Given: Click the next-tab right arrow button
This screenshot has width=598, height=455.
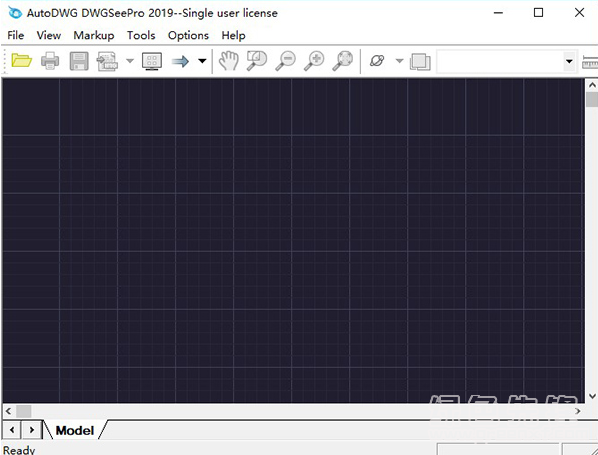Looking at the screenshot, I should (x=32, y=430).
